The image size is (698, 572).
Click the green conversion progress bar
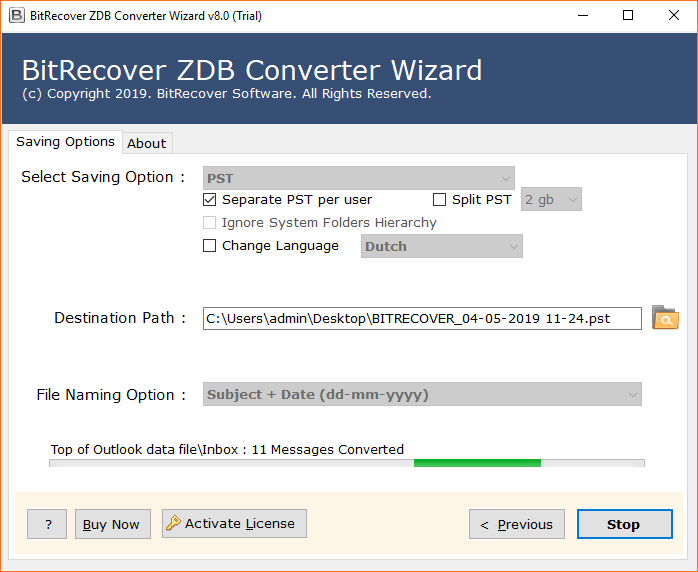[477, 463]
